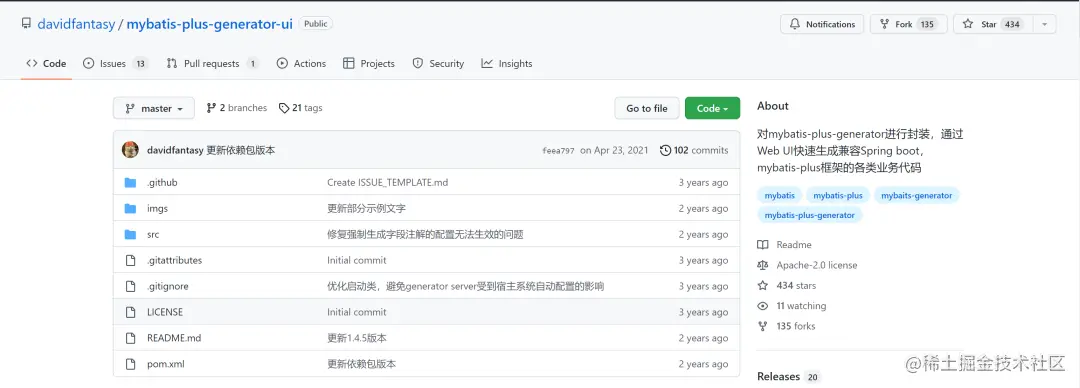The height and width of the screenshot is (388, 1080).
Task: Click the Star icon in the header
Action: point(968,24)
